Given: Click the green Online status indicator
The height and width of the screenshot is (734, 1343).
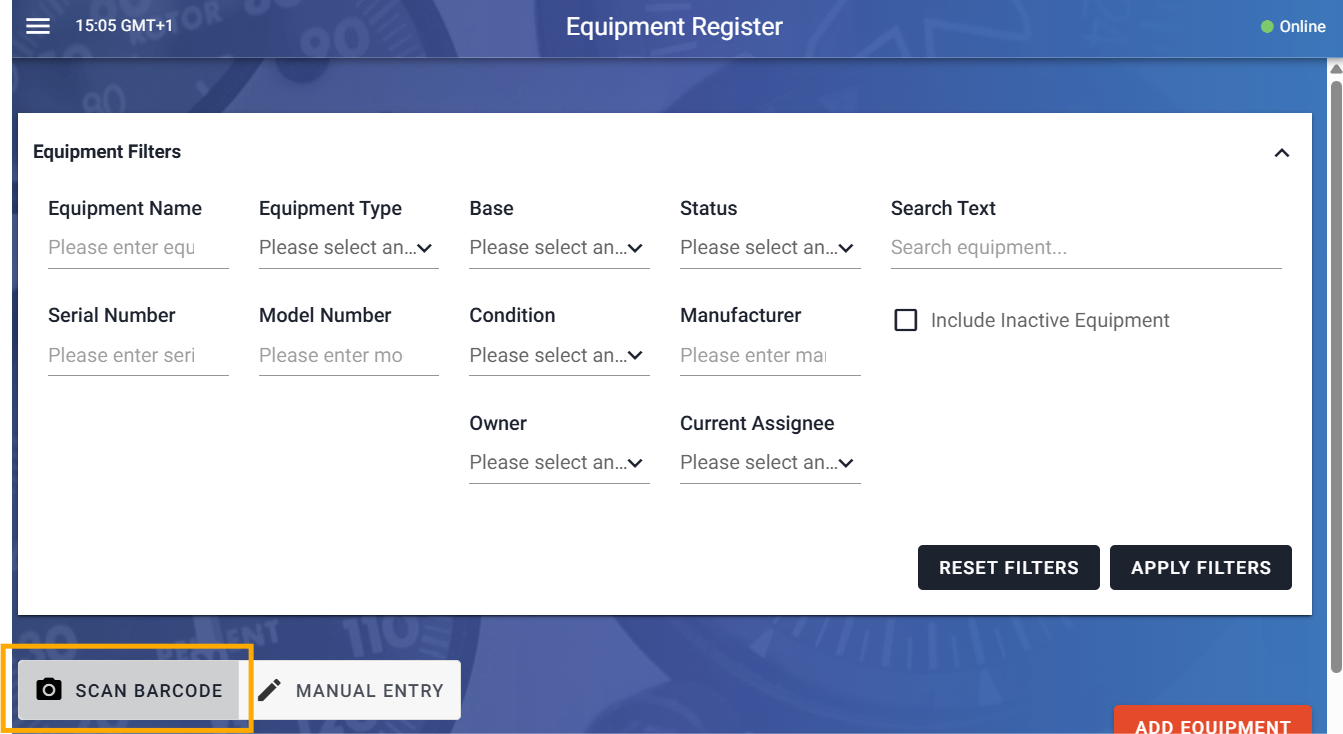Looking at the screenshot, I should 1267,27.
